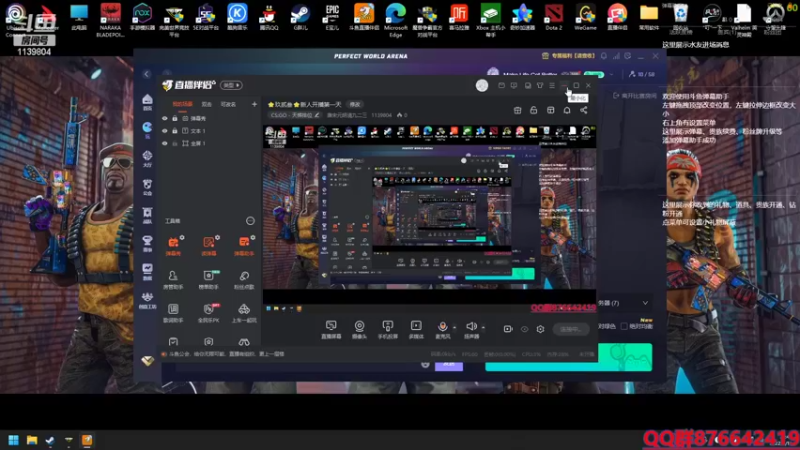Open the 粉丝点歌 tool
Viewport: 800px width, 450px height.
tap(244, 280)
